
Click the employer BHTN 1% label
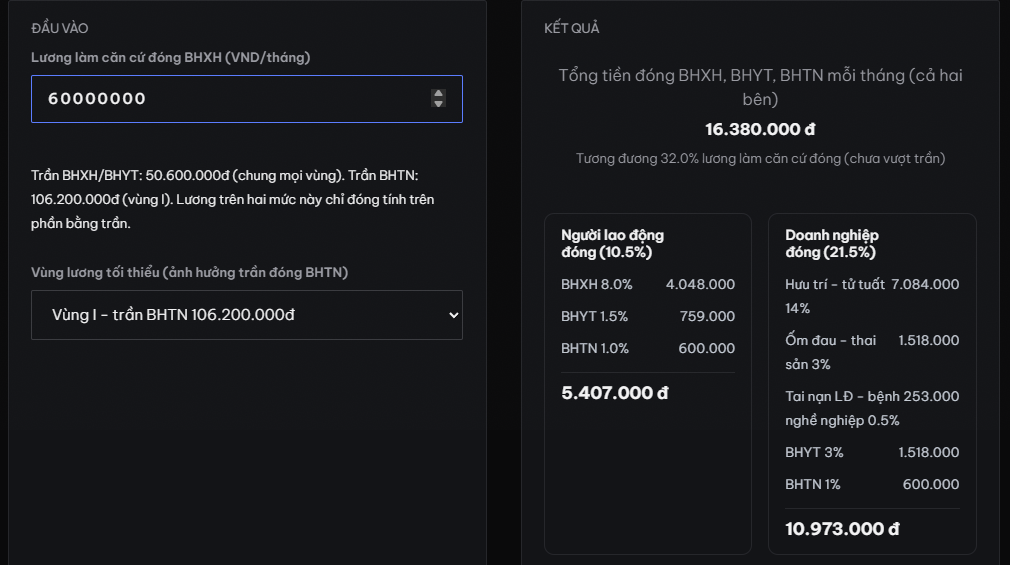[813, 484]
